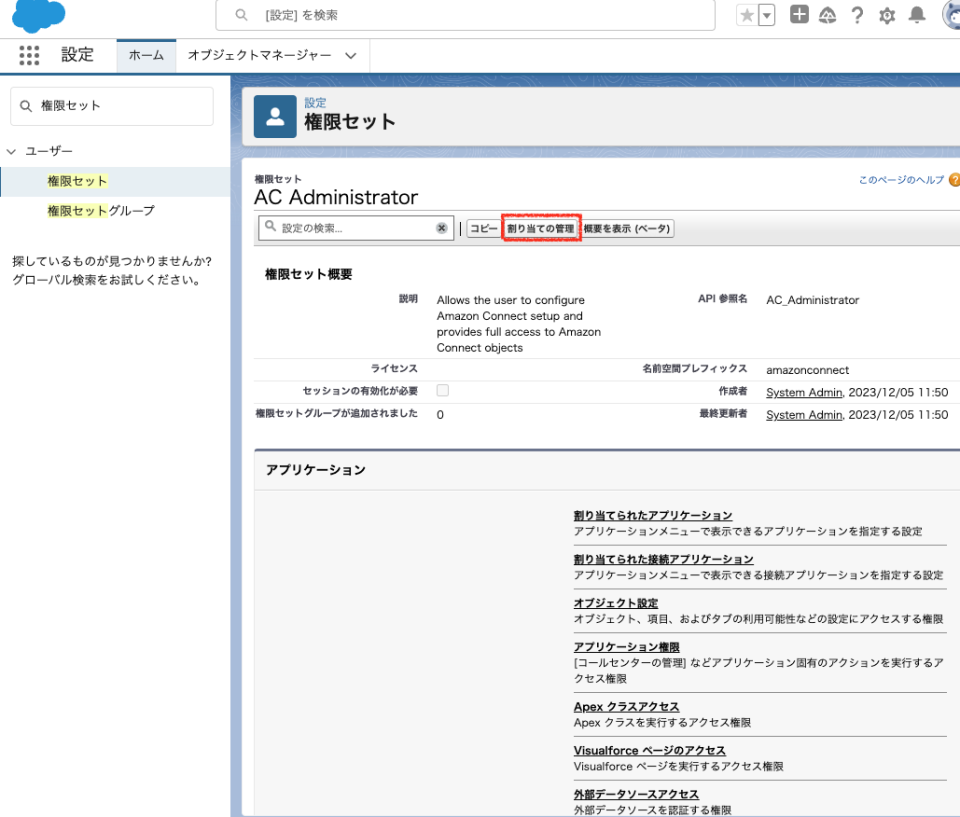The image size is (960, 817).
Task: Click the 権限セット概要 section heading
Action: [309, 274]
